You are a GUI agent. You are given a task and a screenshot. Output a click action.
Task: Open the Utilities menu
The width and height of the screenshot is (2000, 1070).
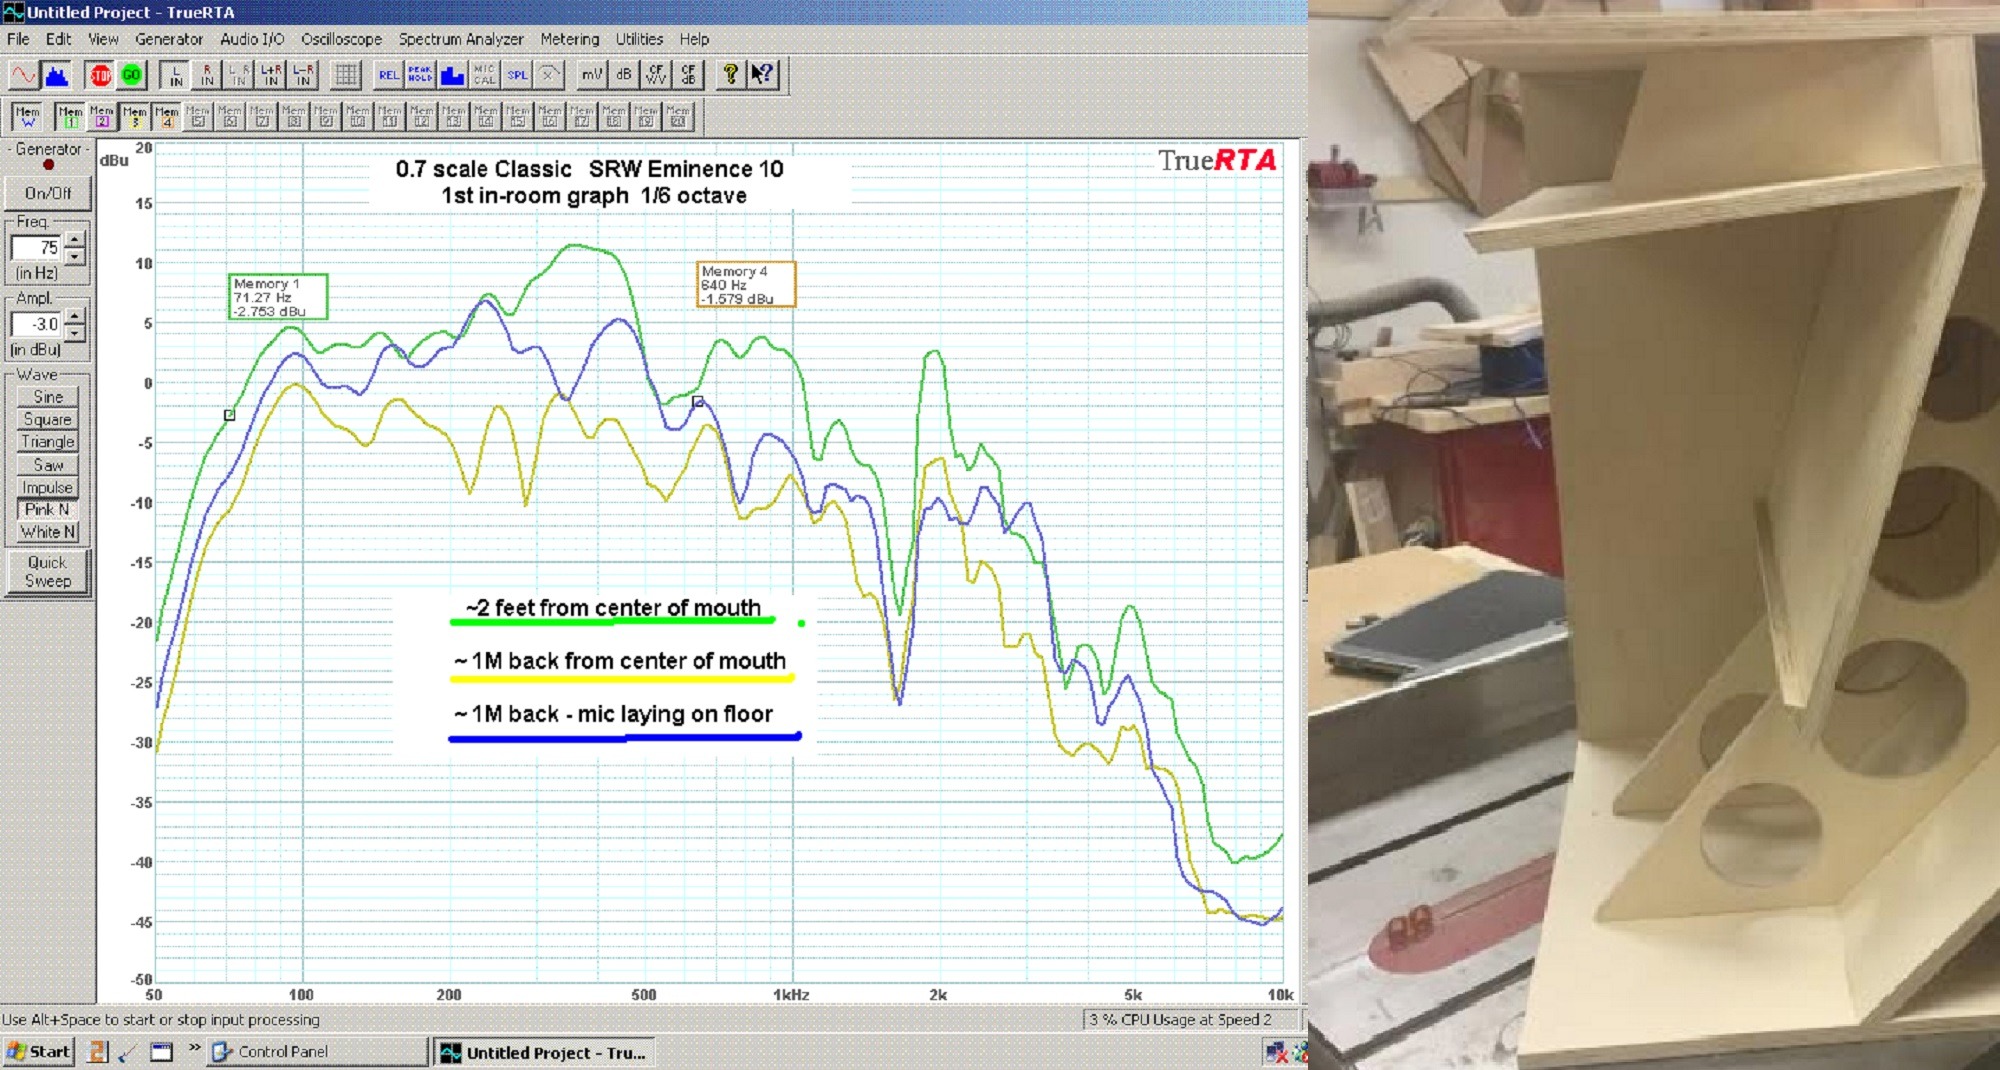tap(639, 39)
